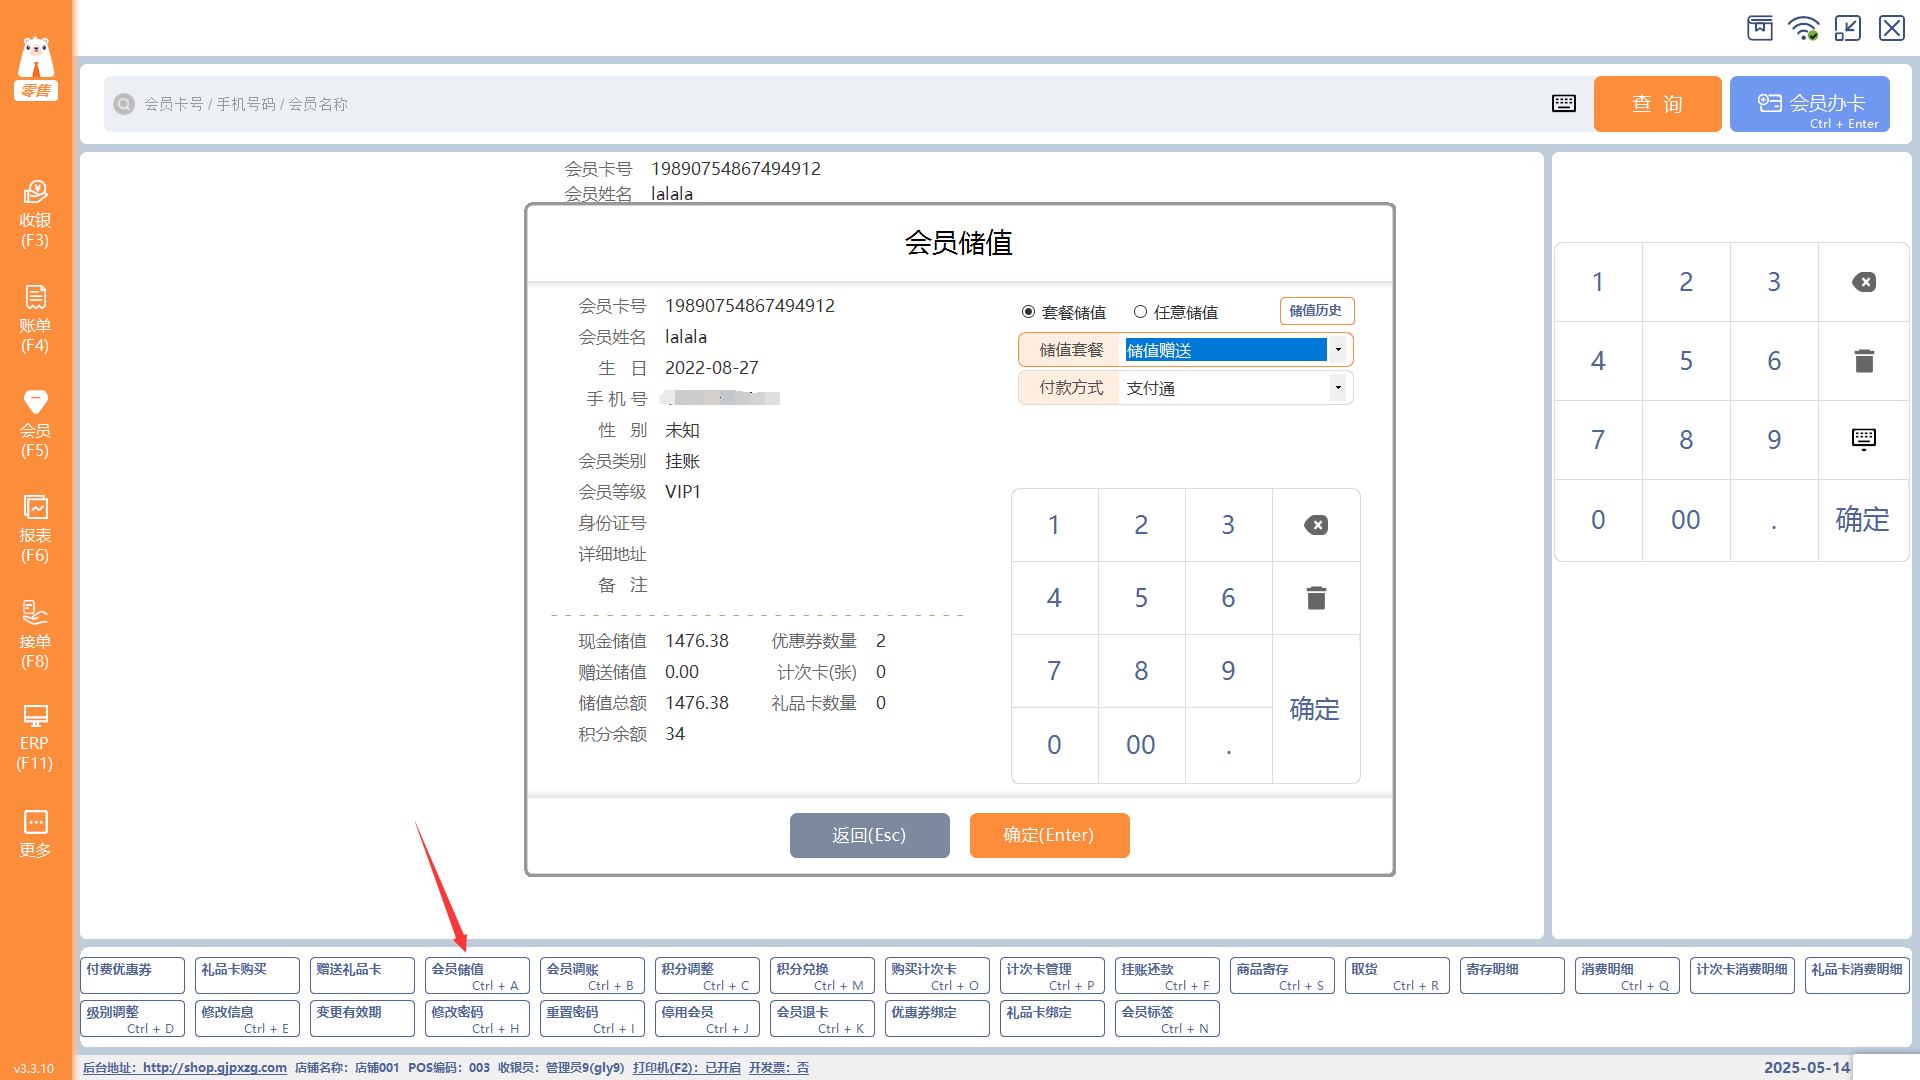The width and height of the screenshot is (1920, 1080).
Task: Click the dialog keypad trash icon
Action: point(1316,598)
